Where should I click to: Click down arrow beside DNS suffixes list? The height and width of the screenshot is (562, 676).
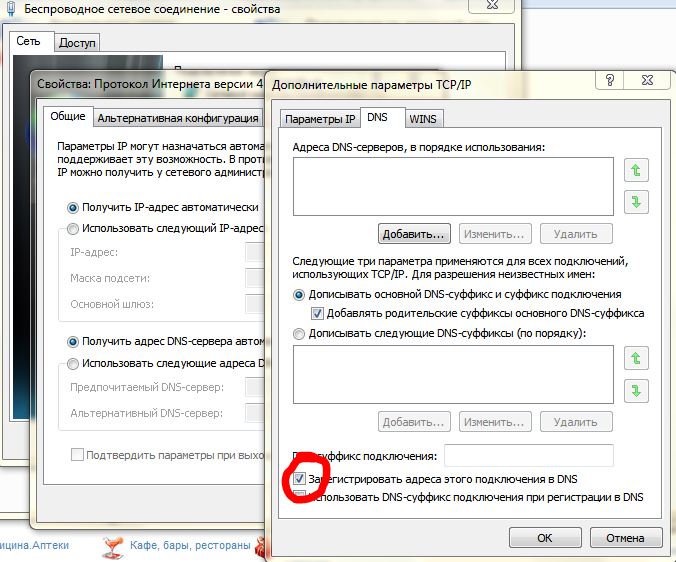click(635, 390)
